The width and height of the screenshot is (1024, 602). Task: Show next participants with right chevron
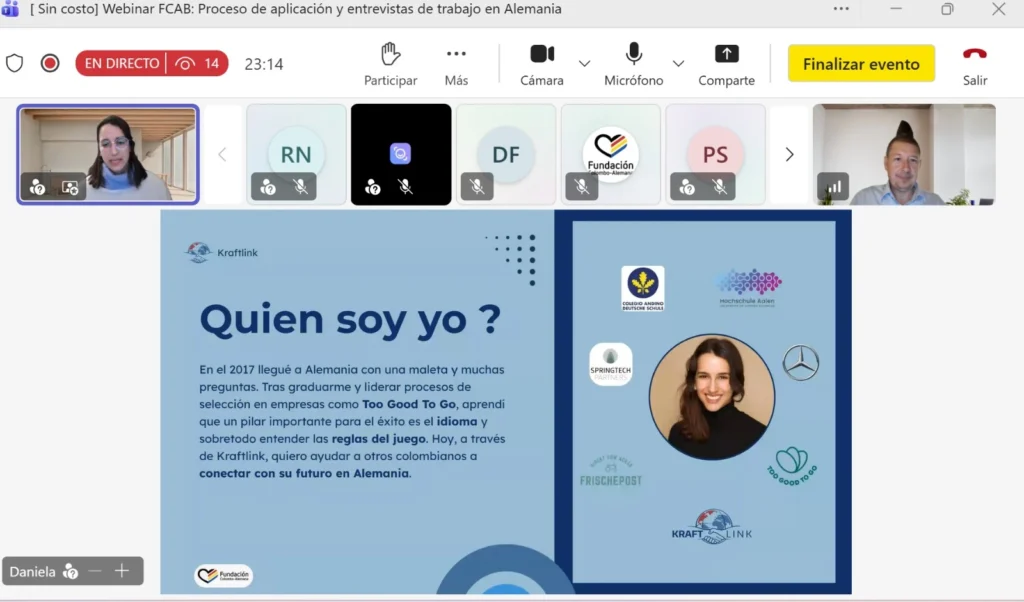(789, 154)
